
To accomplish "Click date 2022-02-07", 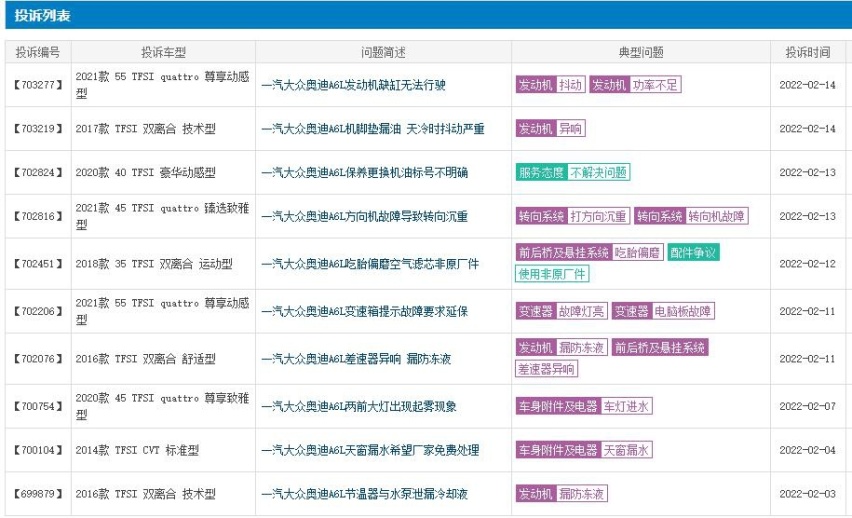I will click(x=807, y=407).
